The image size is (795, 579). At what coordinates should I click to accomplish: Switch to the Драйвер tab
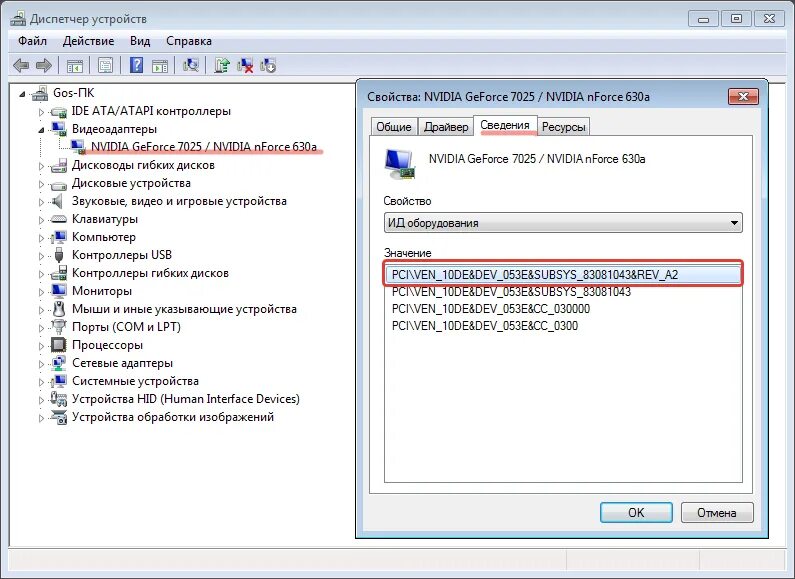pos(446,127)
